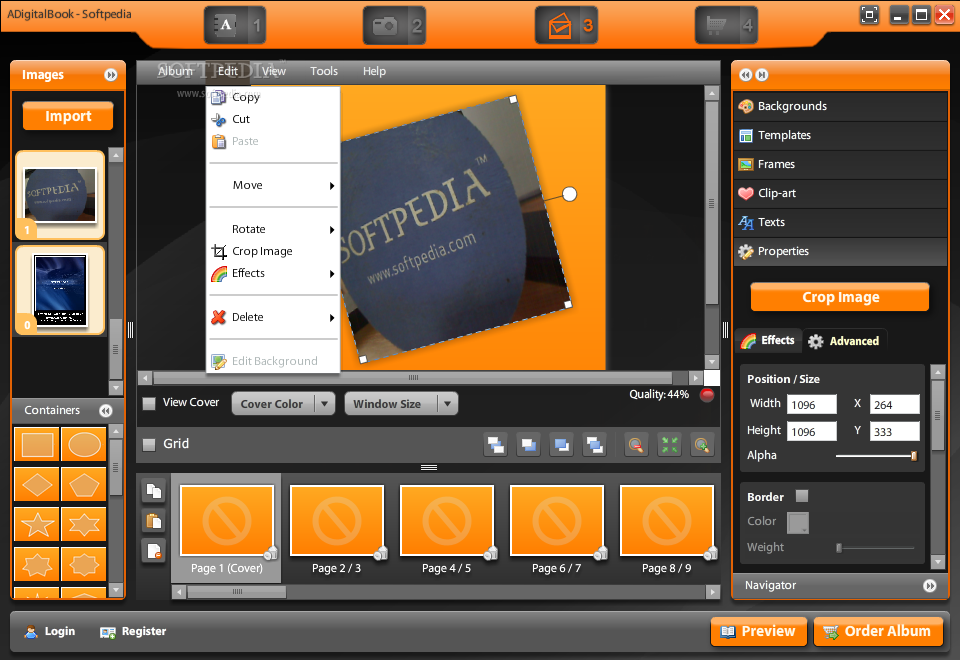Open the Tools menu

324,71
